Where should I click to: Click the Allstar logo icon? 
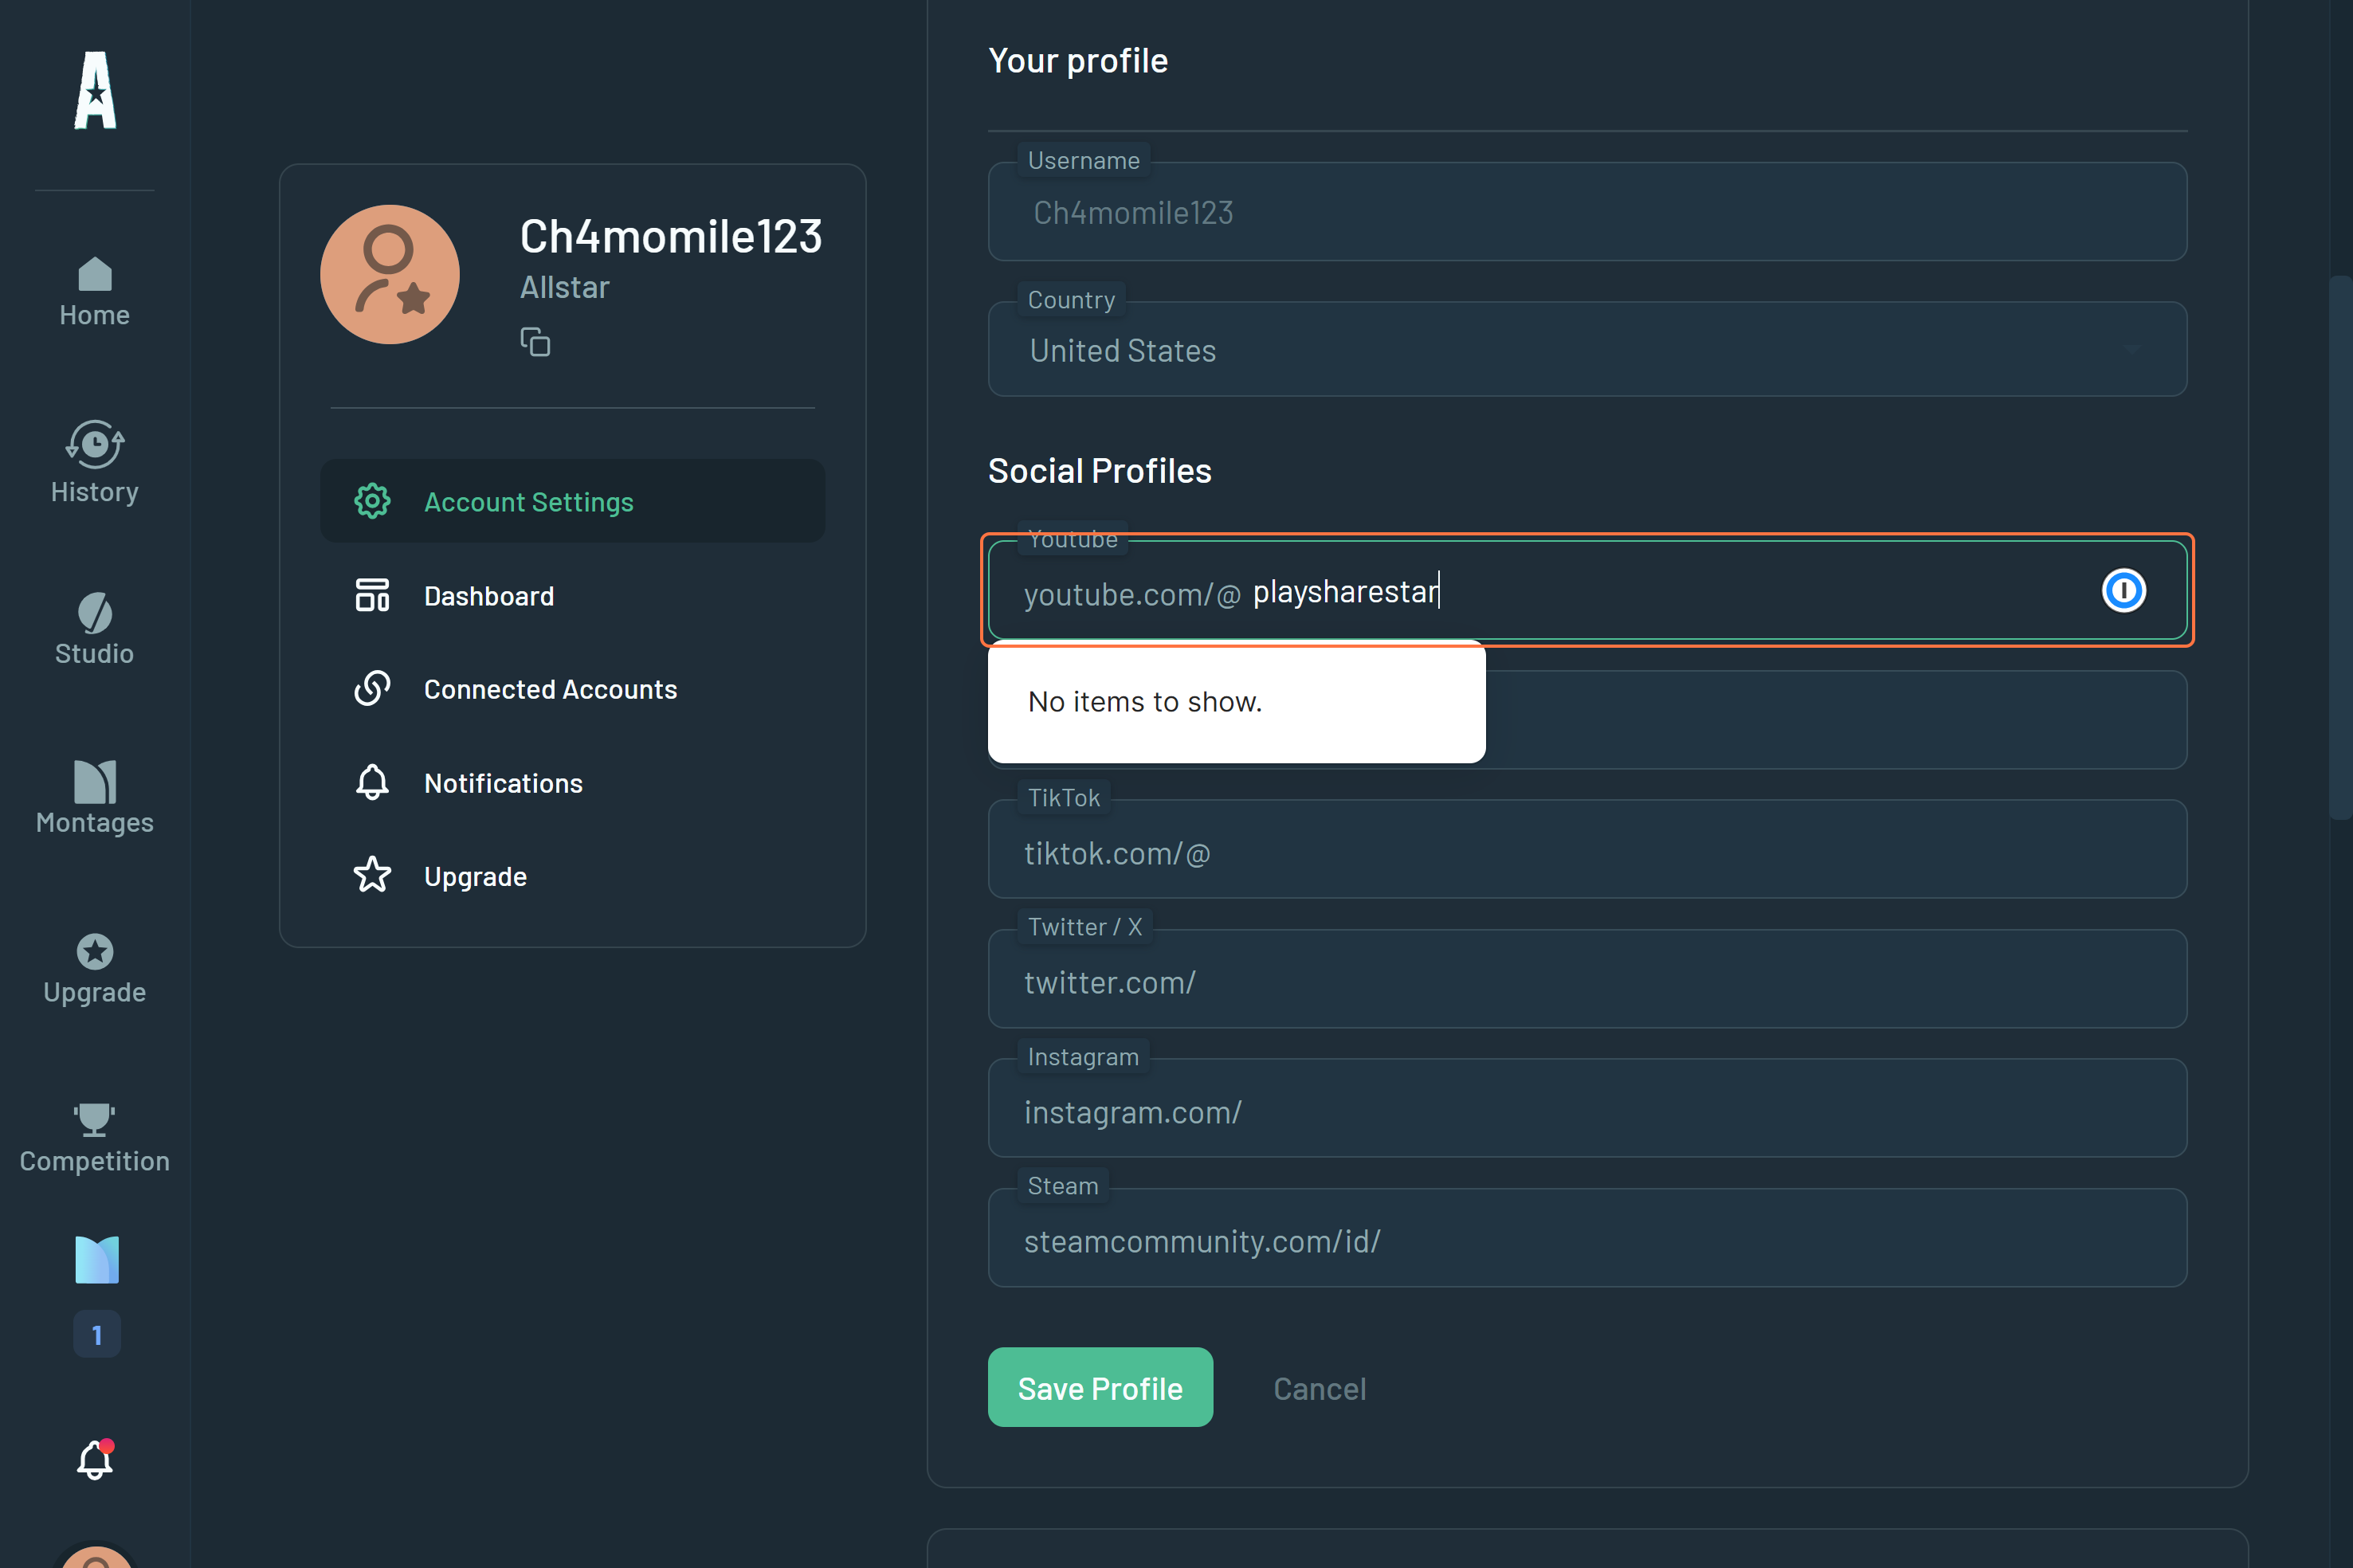tap(95, 91)
